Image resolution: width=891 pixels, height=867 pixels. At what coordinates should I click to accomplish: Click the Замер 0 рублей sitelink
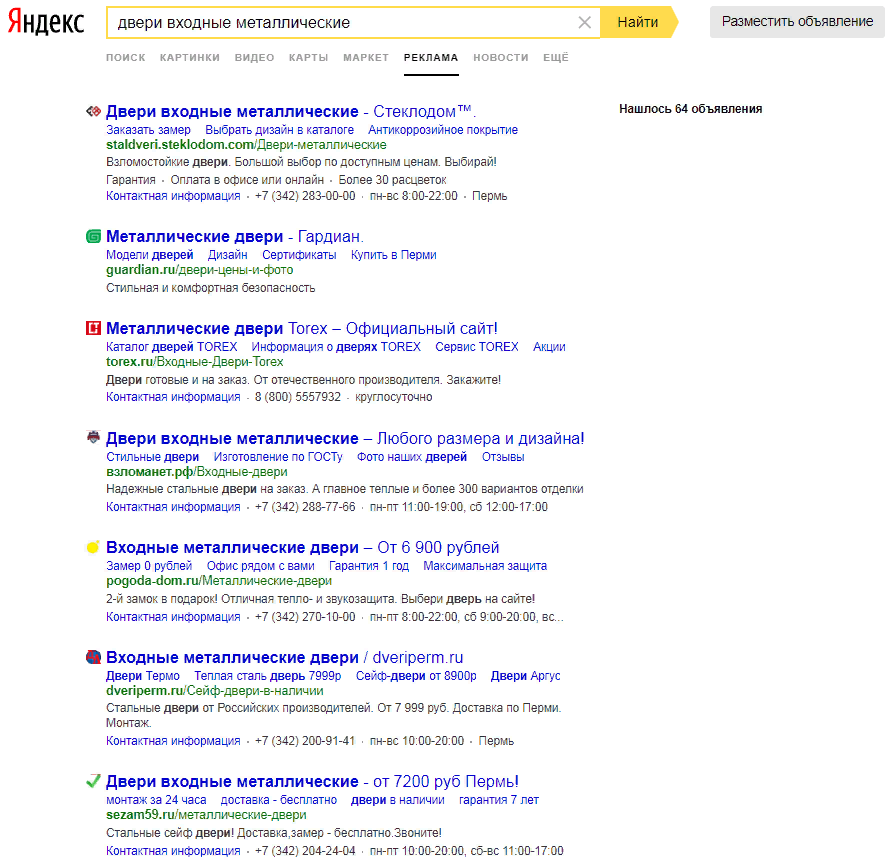[x=149, y=566]
